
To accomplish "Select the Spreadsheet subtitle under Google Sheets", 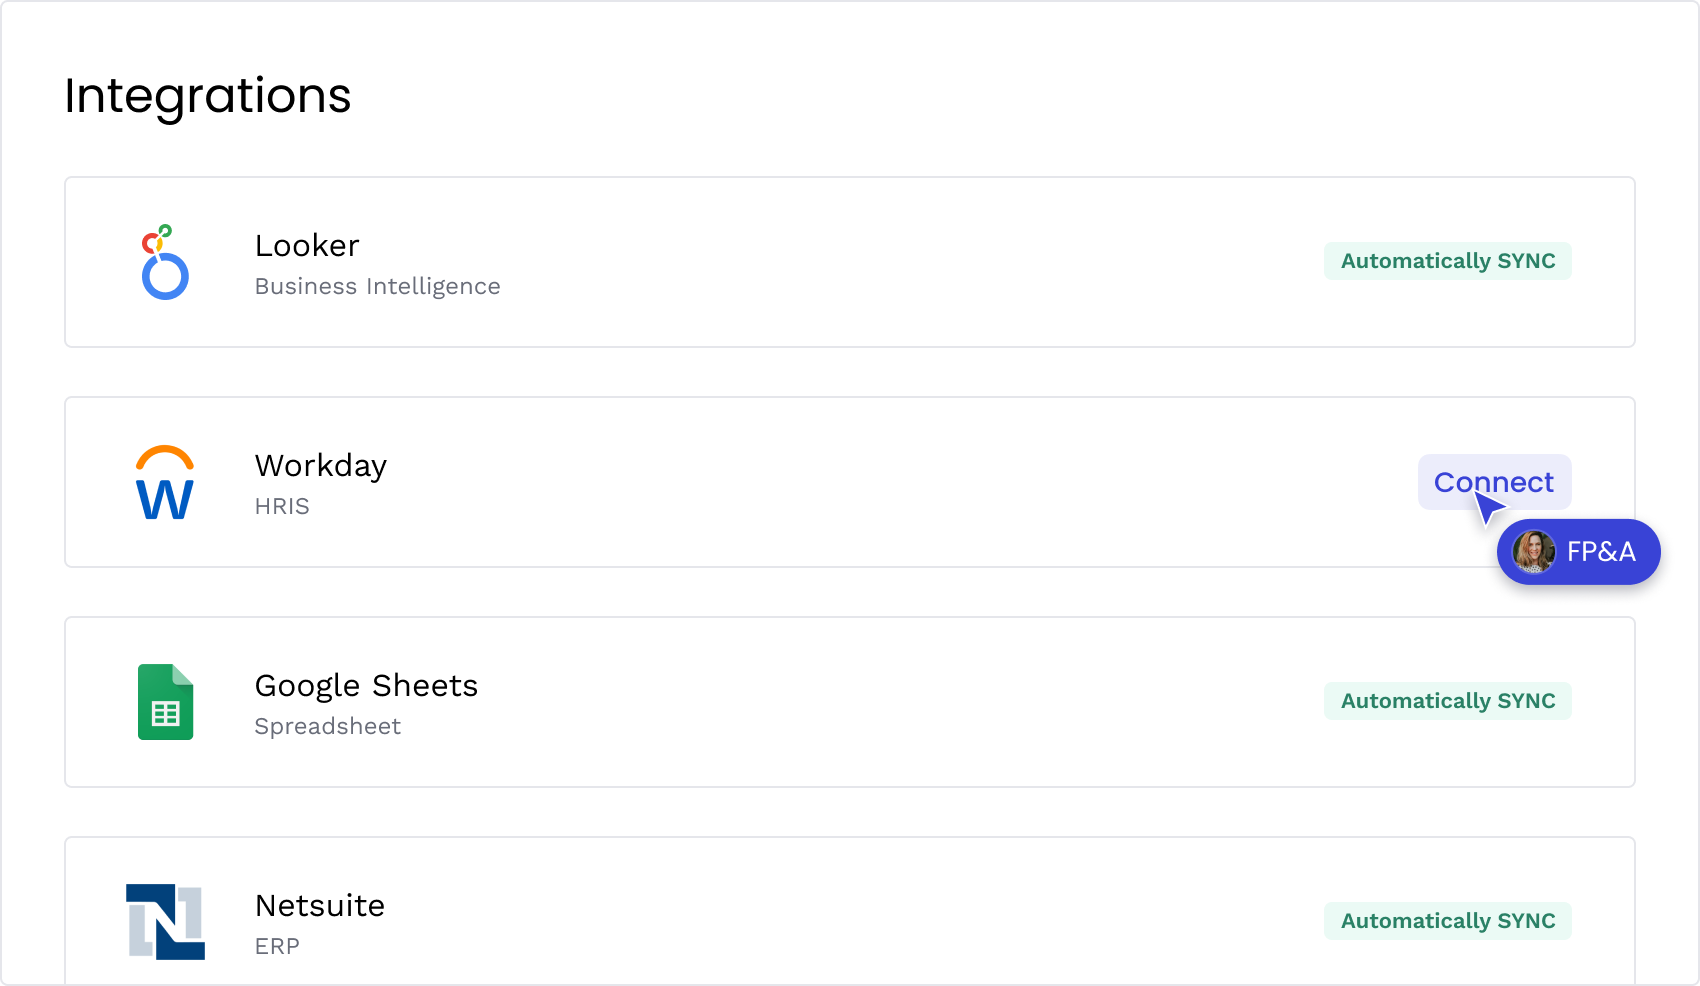I will click(x=327, y=726).
